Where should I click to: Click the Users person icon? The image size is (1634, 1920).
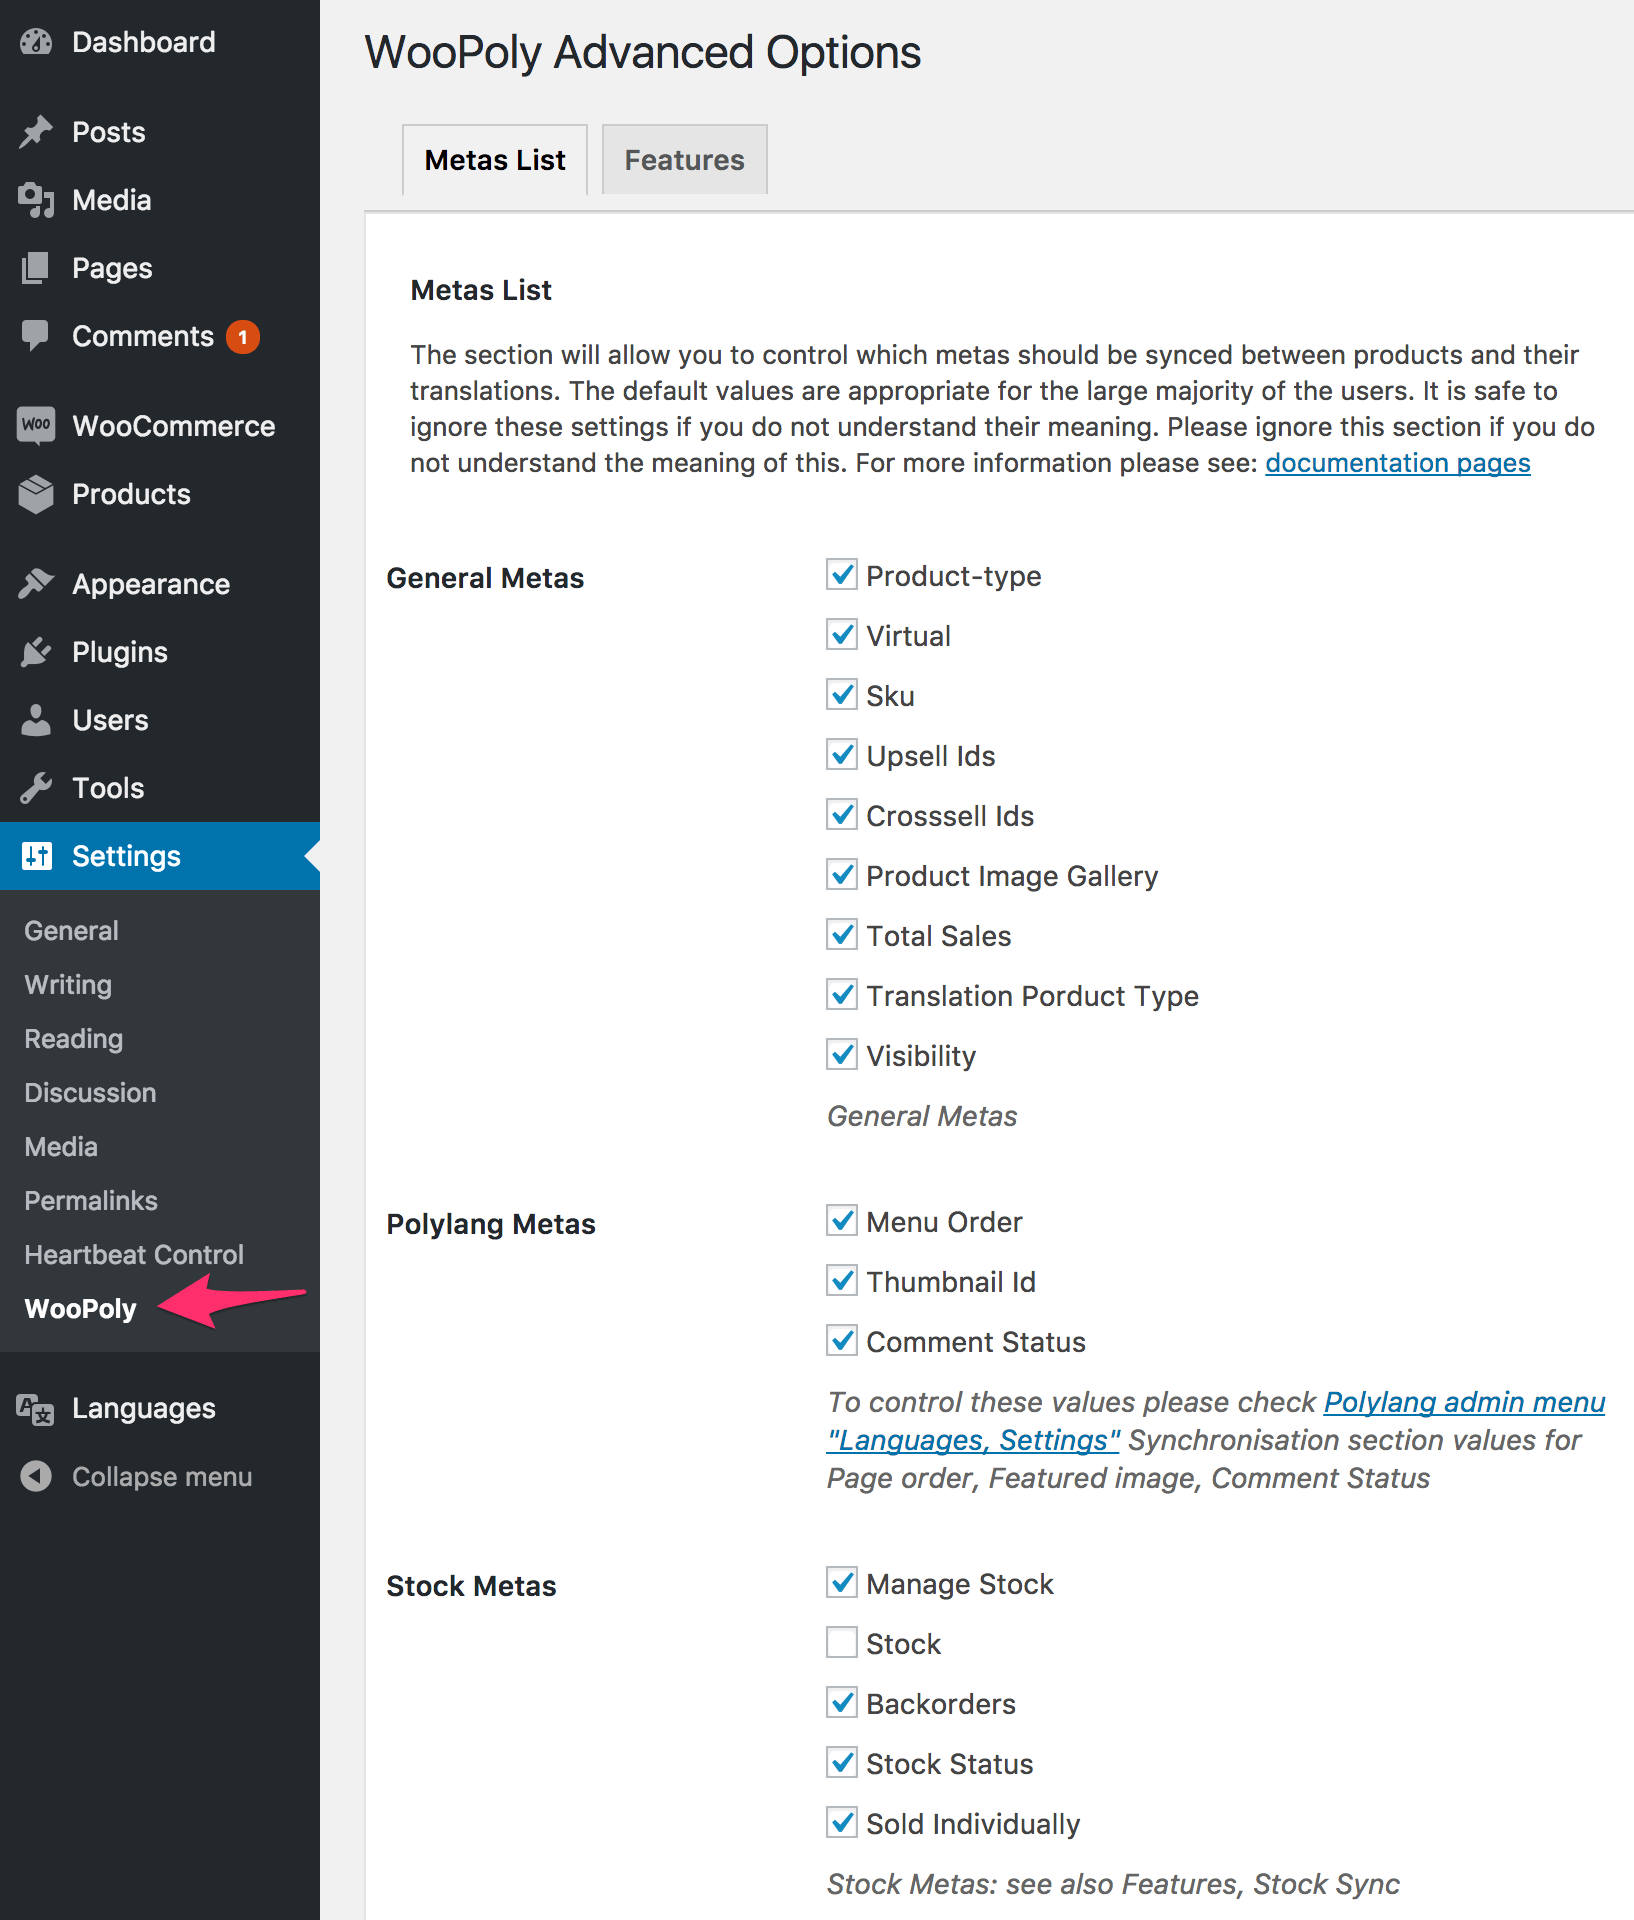[x=36, y=719]
